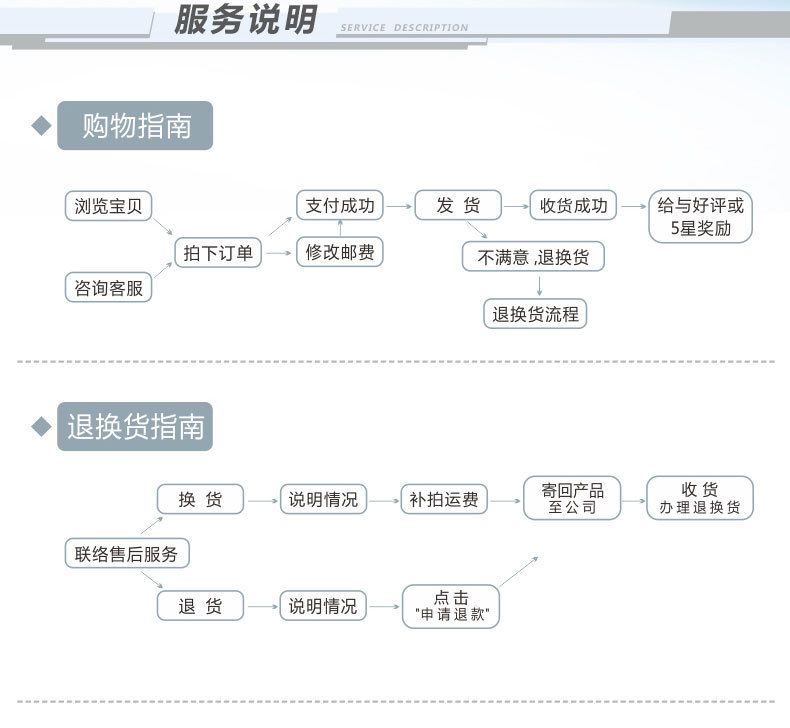Click the diamond icon beside 购物指南

[41, 125]
